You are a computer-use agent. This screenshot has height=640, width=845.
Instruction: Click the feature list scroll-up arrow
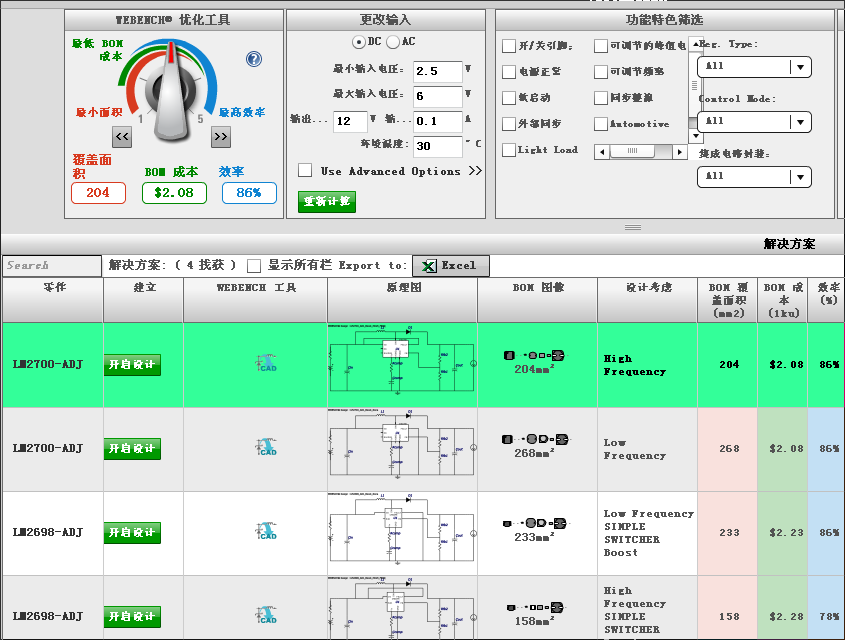tap(696, 44)
